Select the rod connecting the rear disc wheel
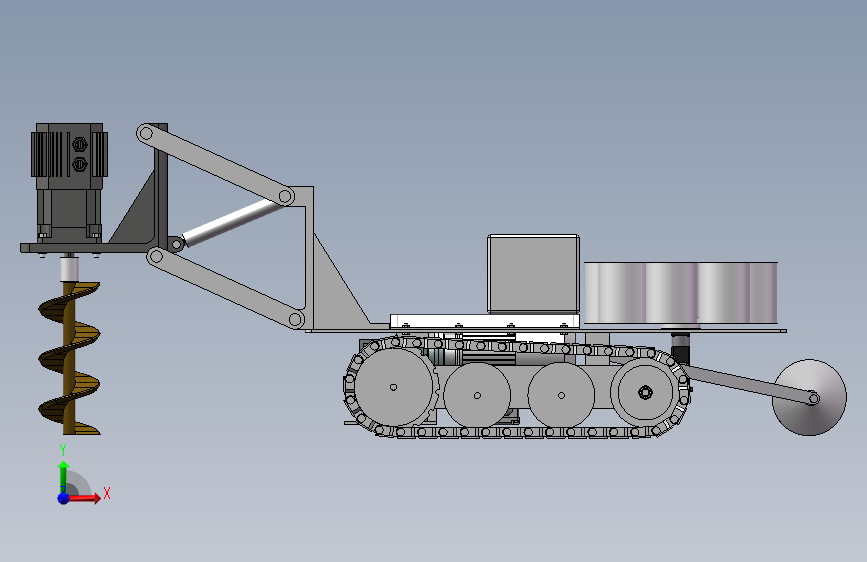Viewport: 867px width, 562px height. 752,383
